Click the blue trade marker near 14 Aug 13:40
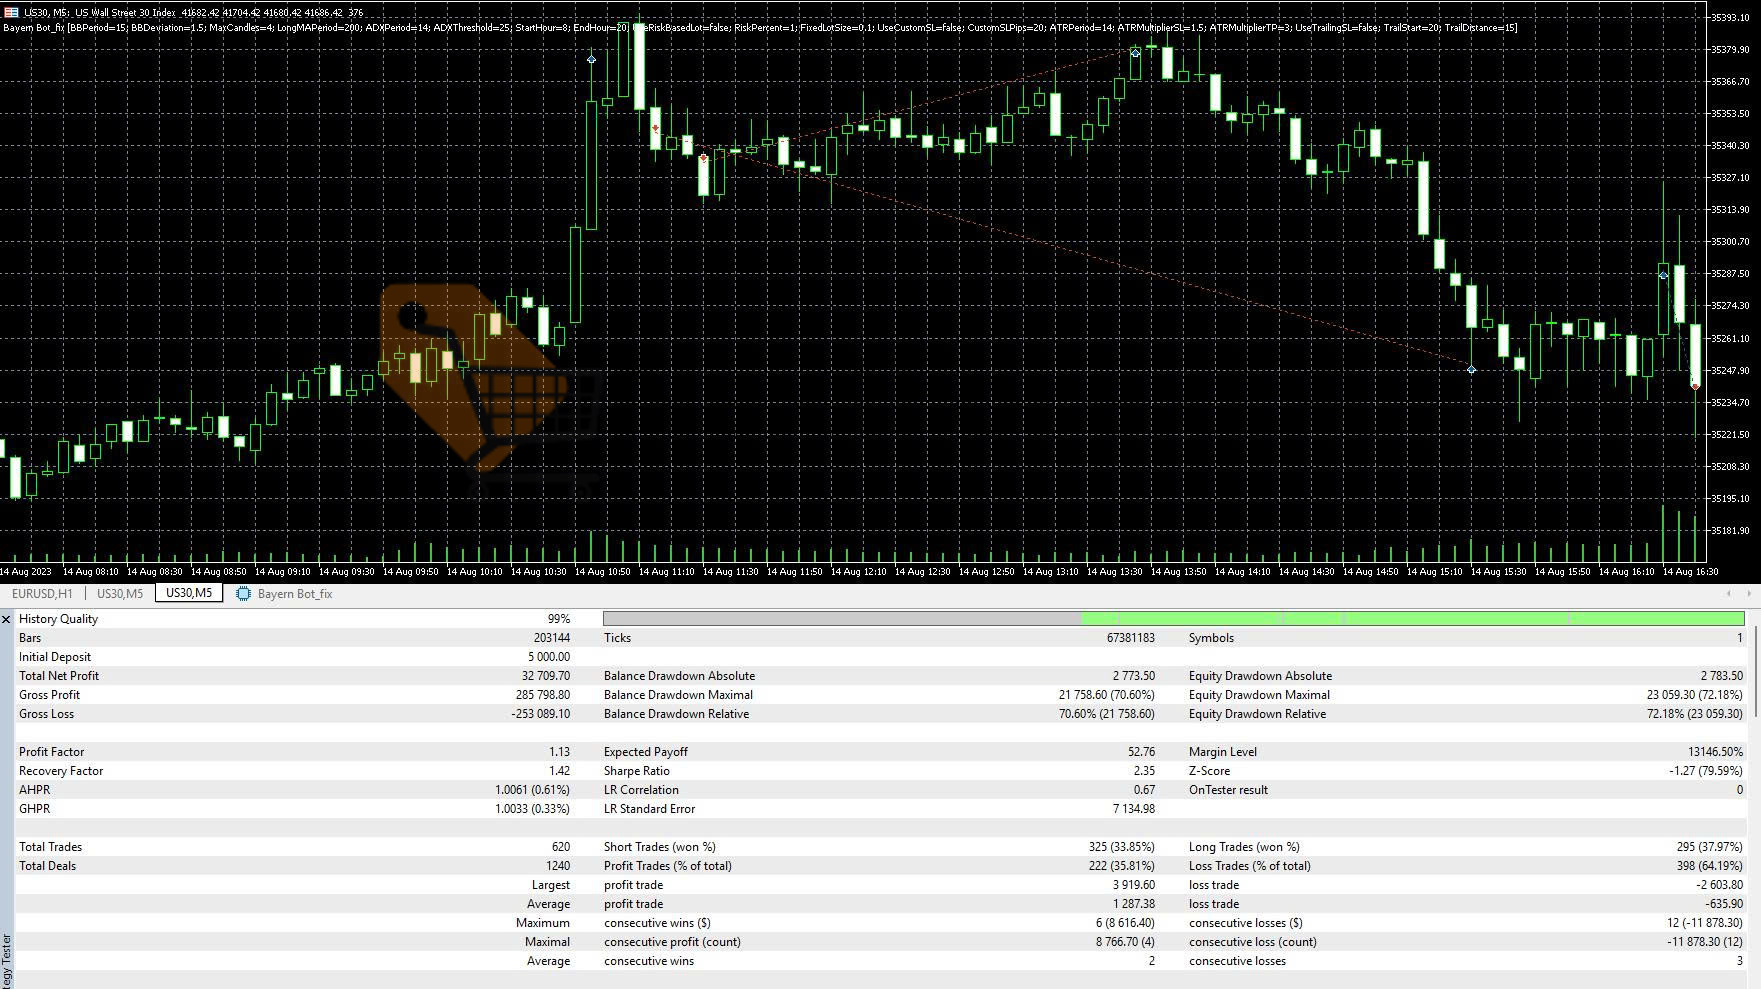 [1135, 52]
